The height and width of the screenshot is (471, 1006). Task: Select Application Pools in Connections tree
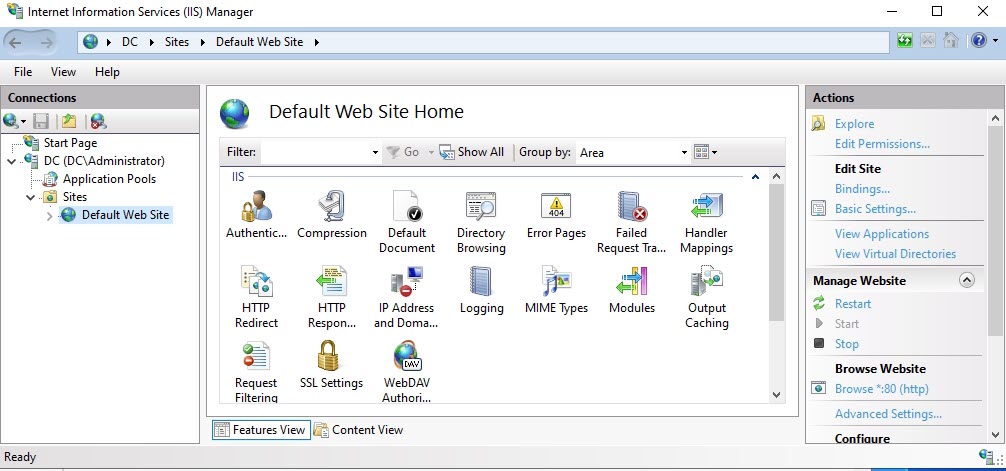click(109, 179)
